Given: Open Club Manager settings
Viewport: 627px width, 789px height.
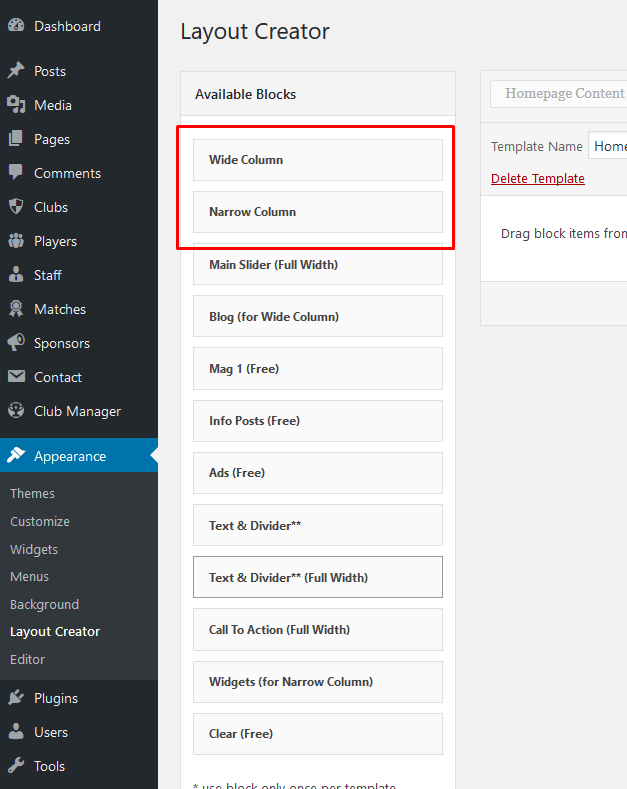Looking at the screenshot, I should pyautogui.click(x=77, y=412).
